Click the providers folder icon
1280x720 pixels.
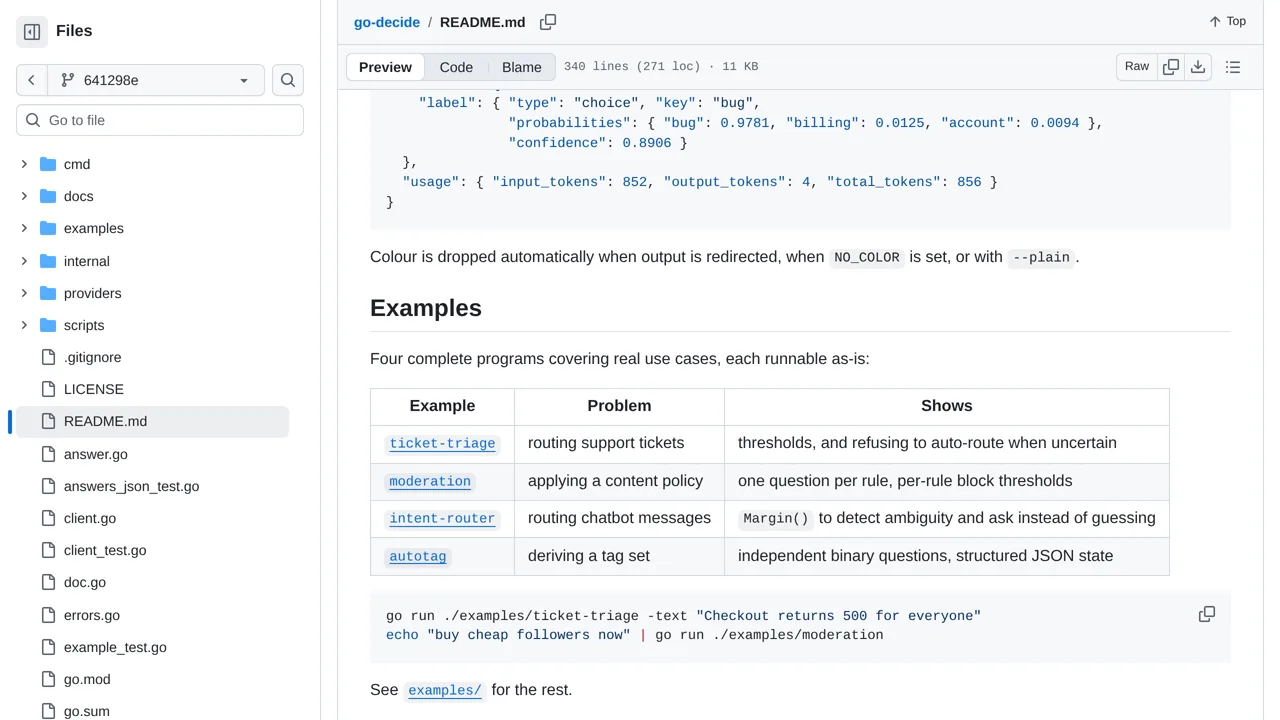(48, 293)
